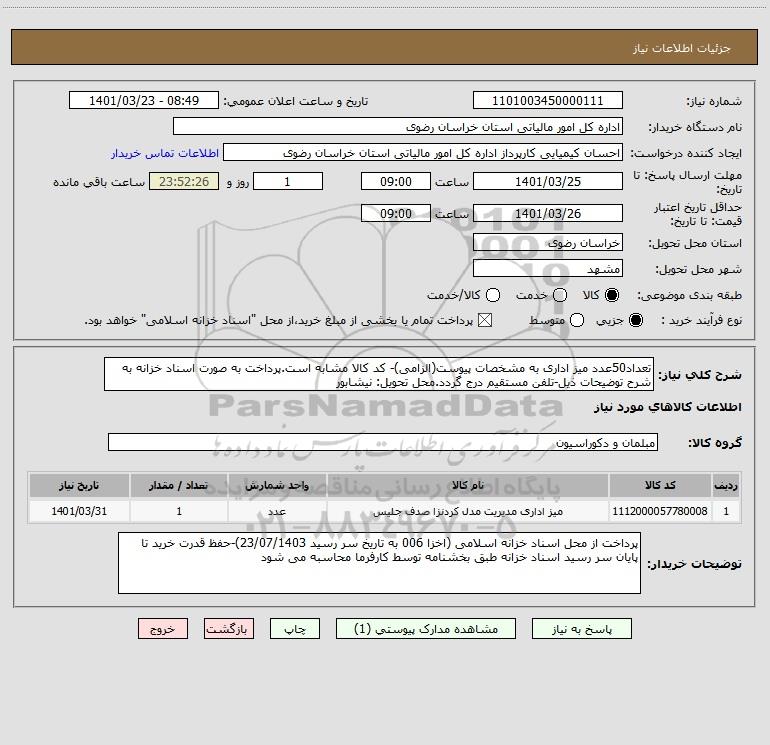The image size is (770, 745).
Task: Click the توضیحات خریدار text area
Action: (379, 563)
